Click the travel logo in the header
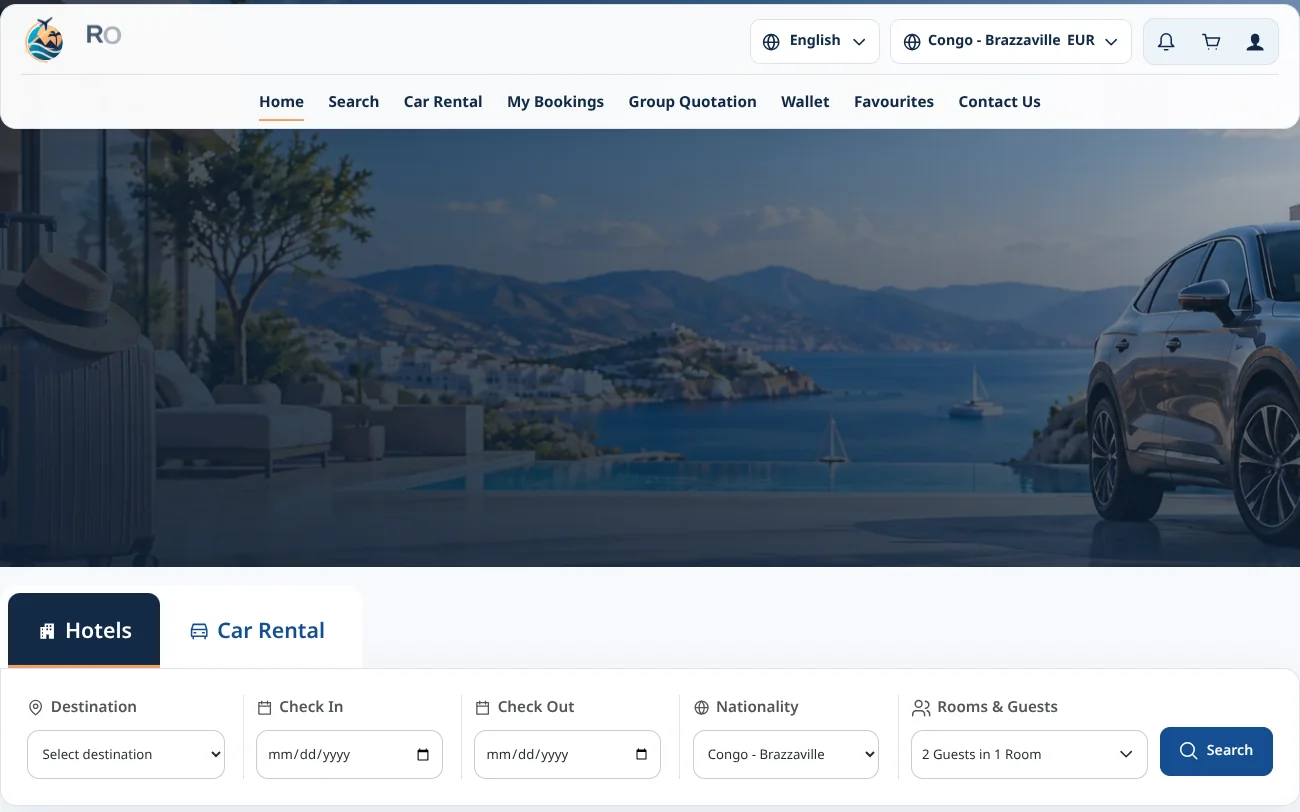The image size is (1300, 812). [x=44, y=40]
